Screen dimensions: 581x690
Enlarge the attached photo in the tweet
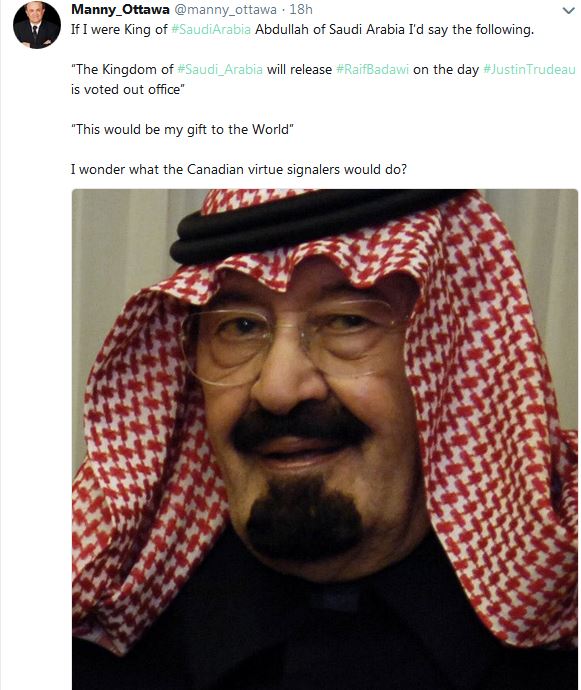click(325, 439)
